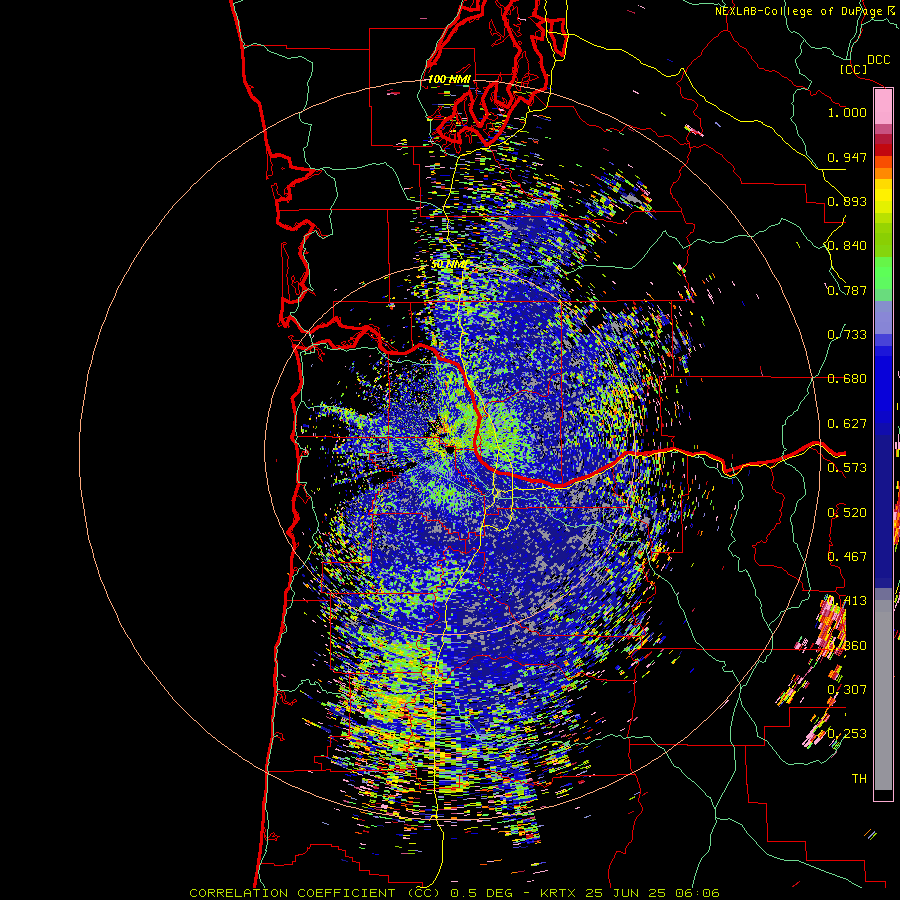Click the 50 NMI range ring label
Image resolution: width=900 pixels, height=900 pixels.
point(449,265)
